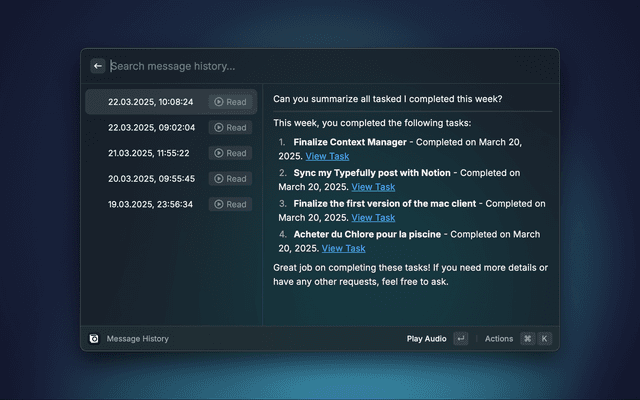The height and width of the screenshot is (400, 640).
Task: Open the Actions menu
Action: click(x=499, y=339)
